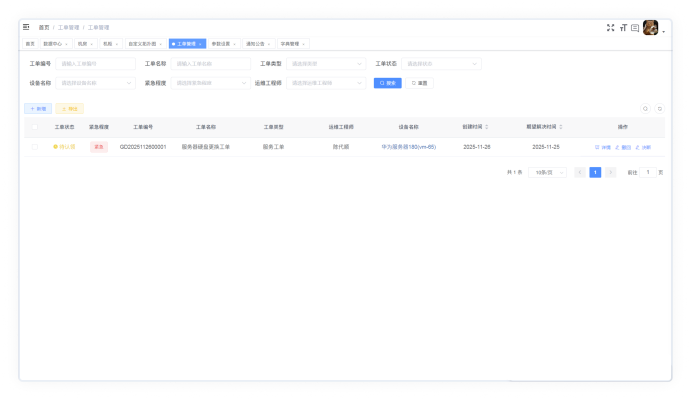This screenshot has width=691, height=400.
Task: Sort by 期望解决时间 using its sort arrows
Action: [x=561, y=127]
